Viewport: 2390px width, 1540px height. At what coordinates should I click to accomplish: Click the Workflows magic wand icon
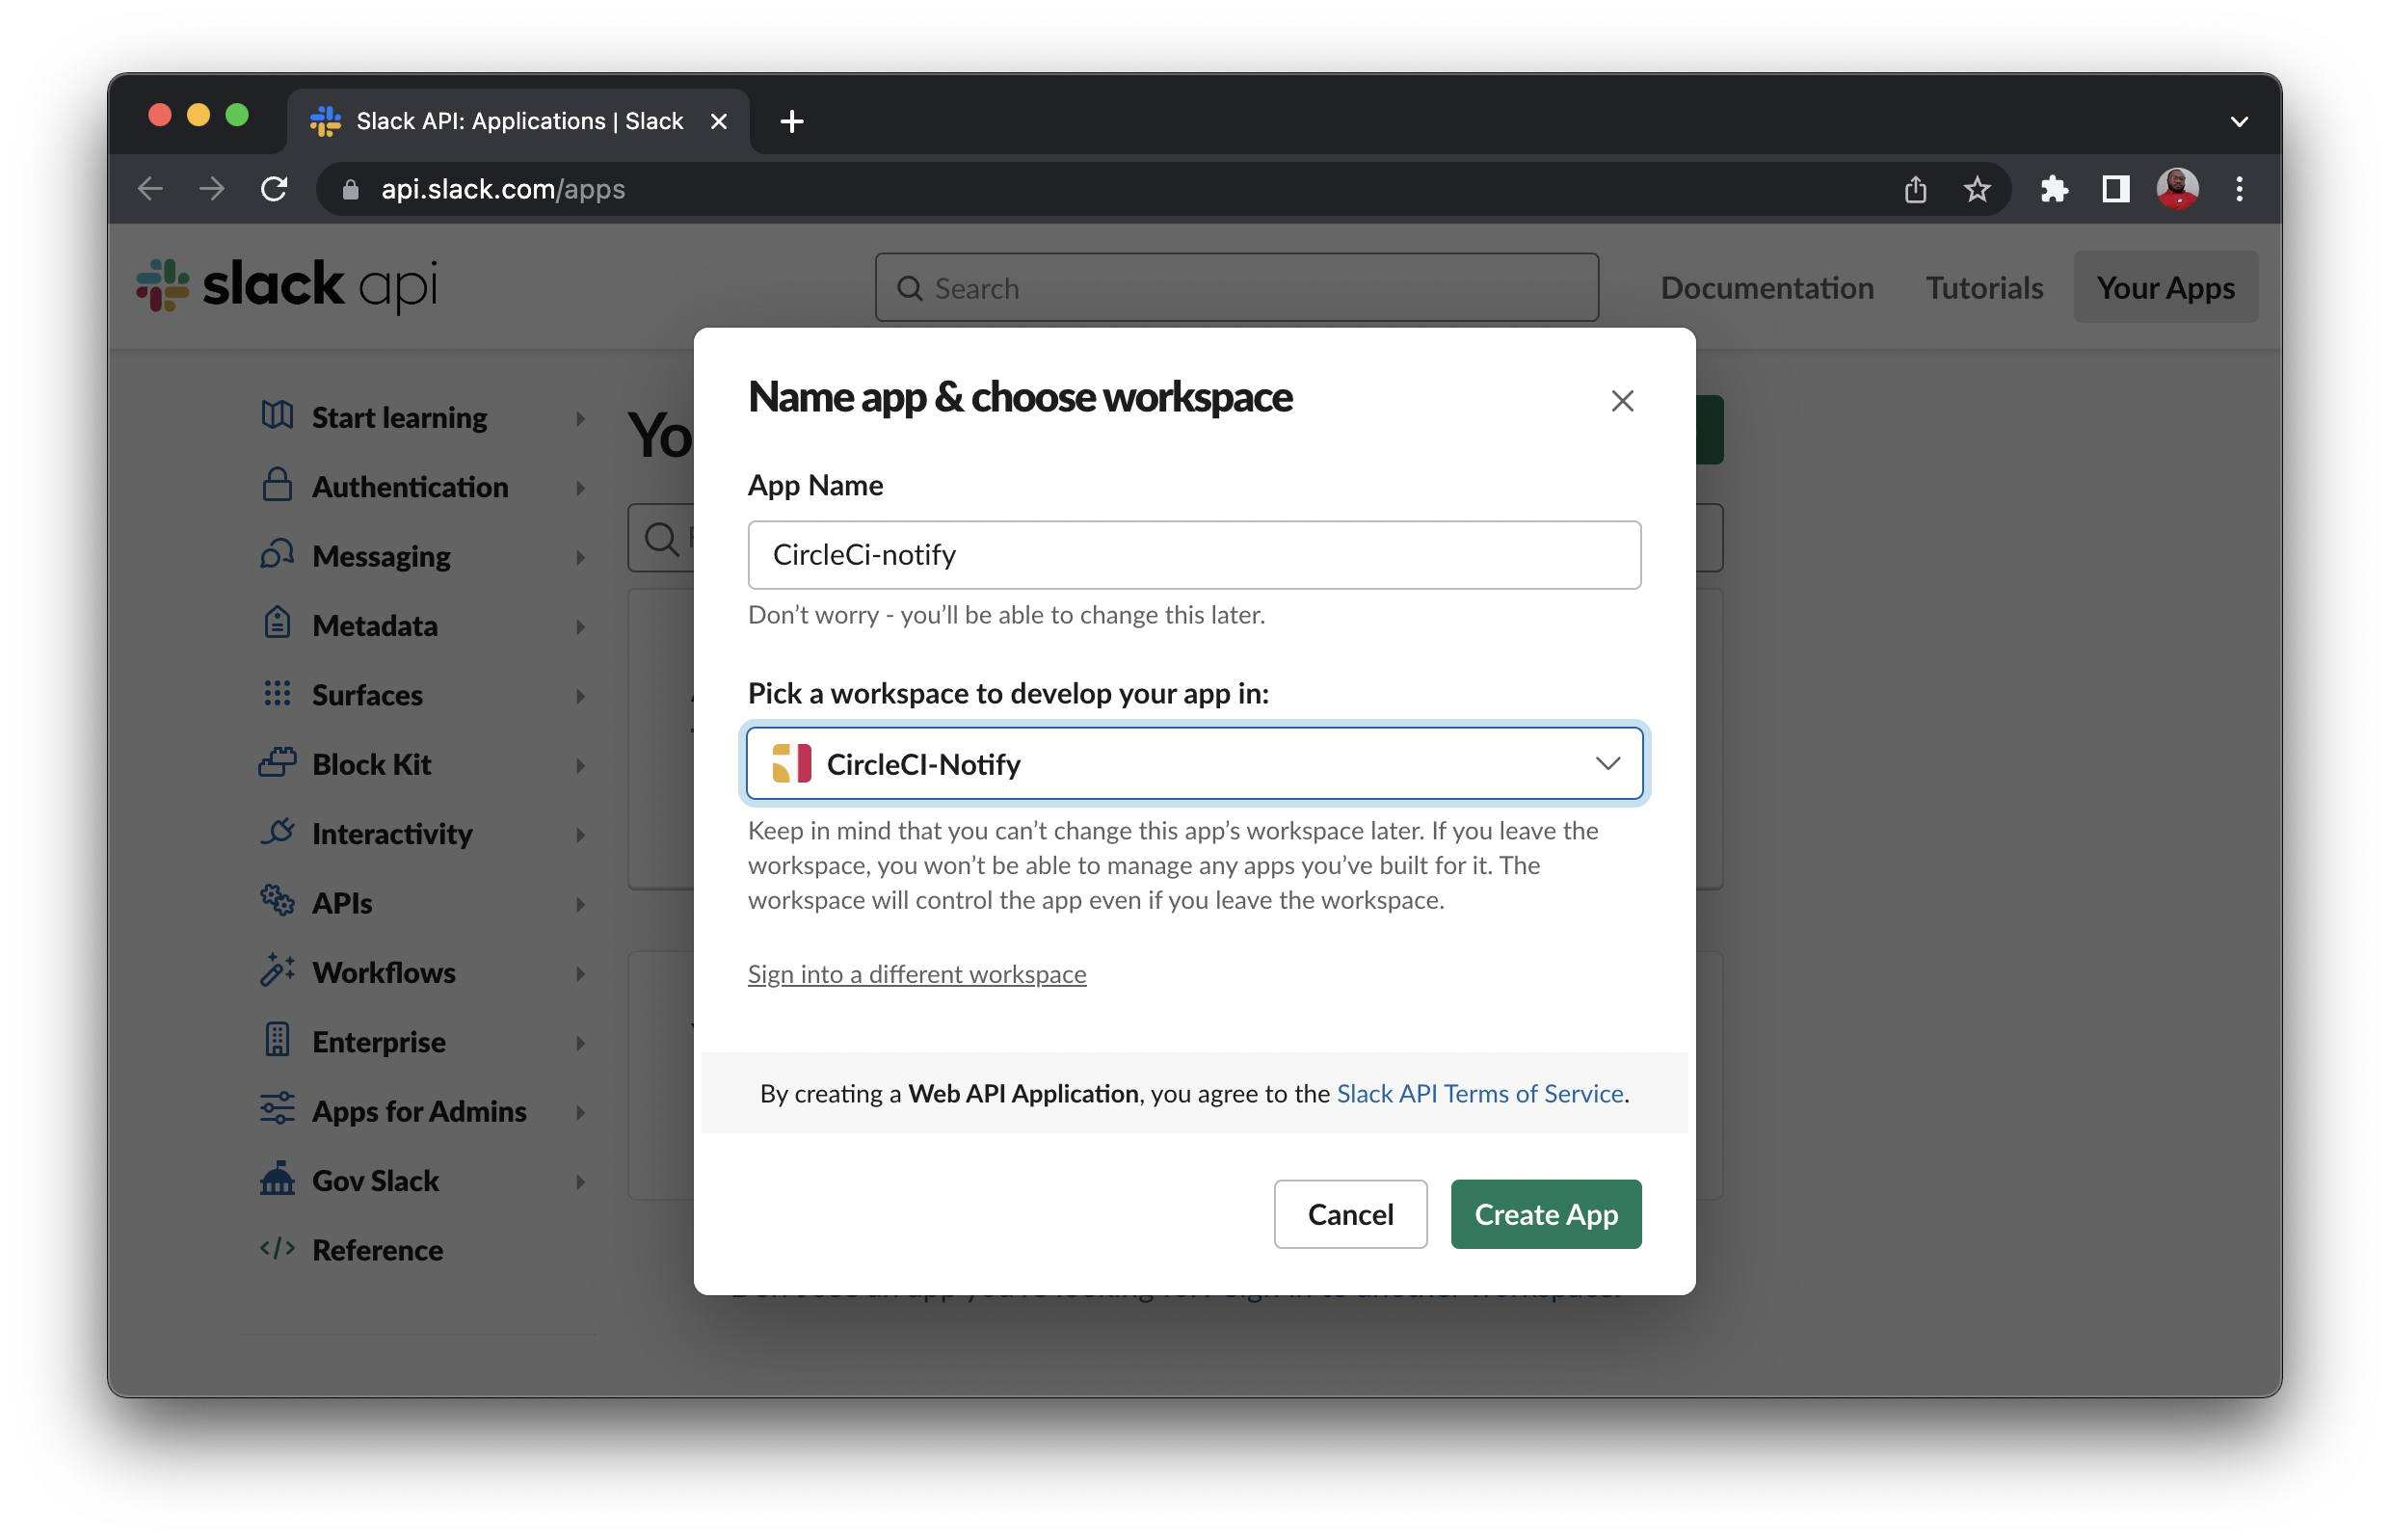click(x=277, y=971)
